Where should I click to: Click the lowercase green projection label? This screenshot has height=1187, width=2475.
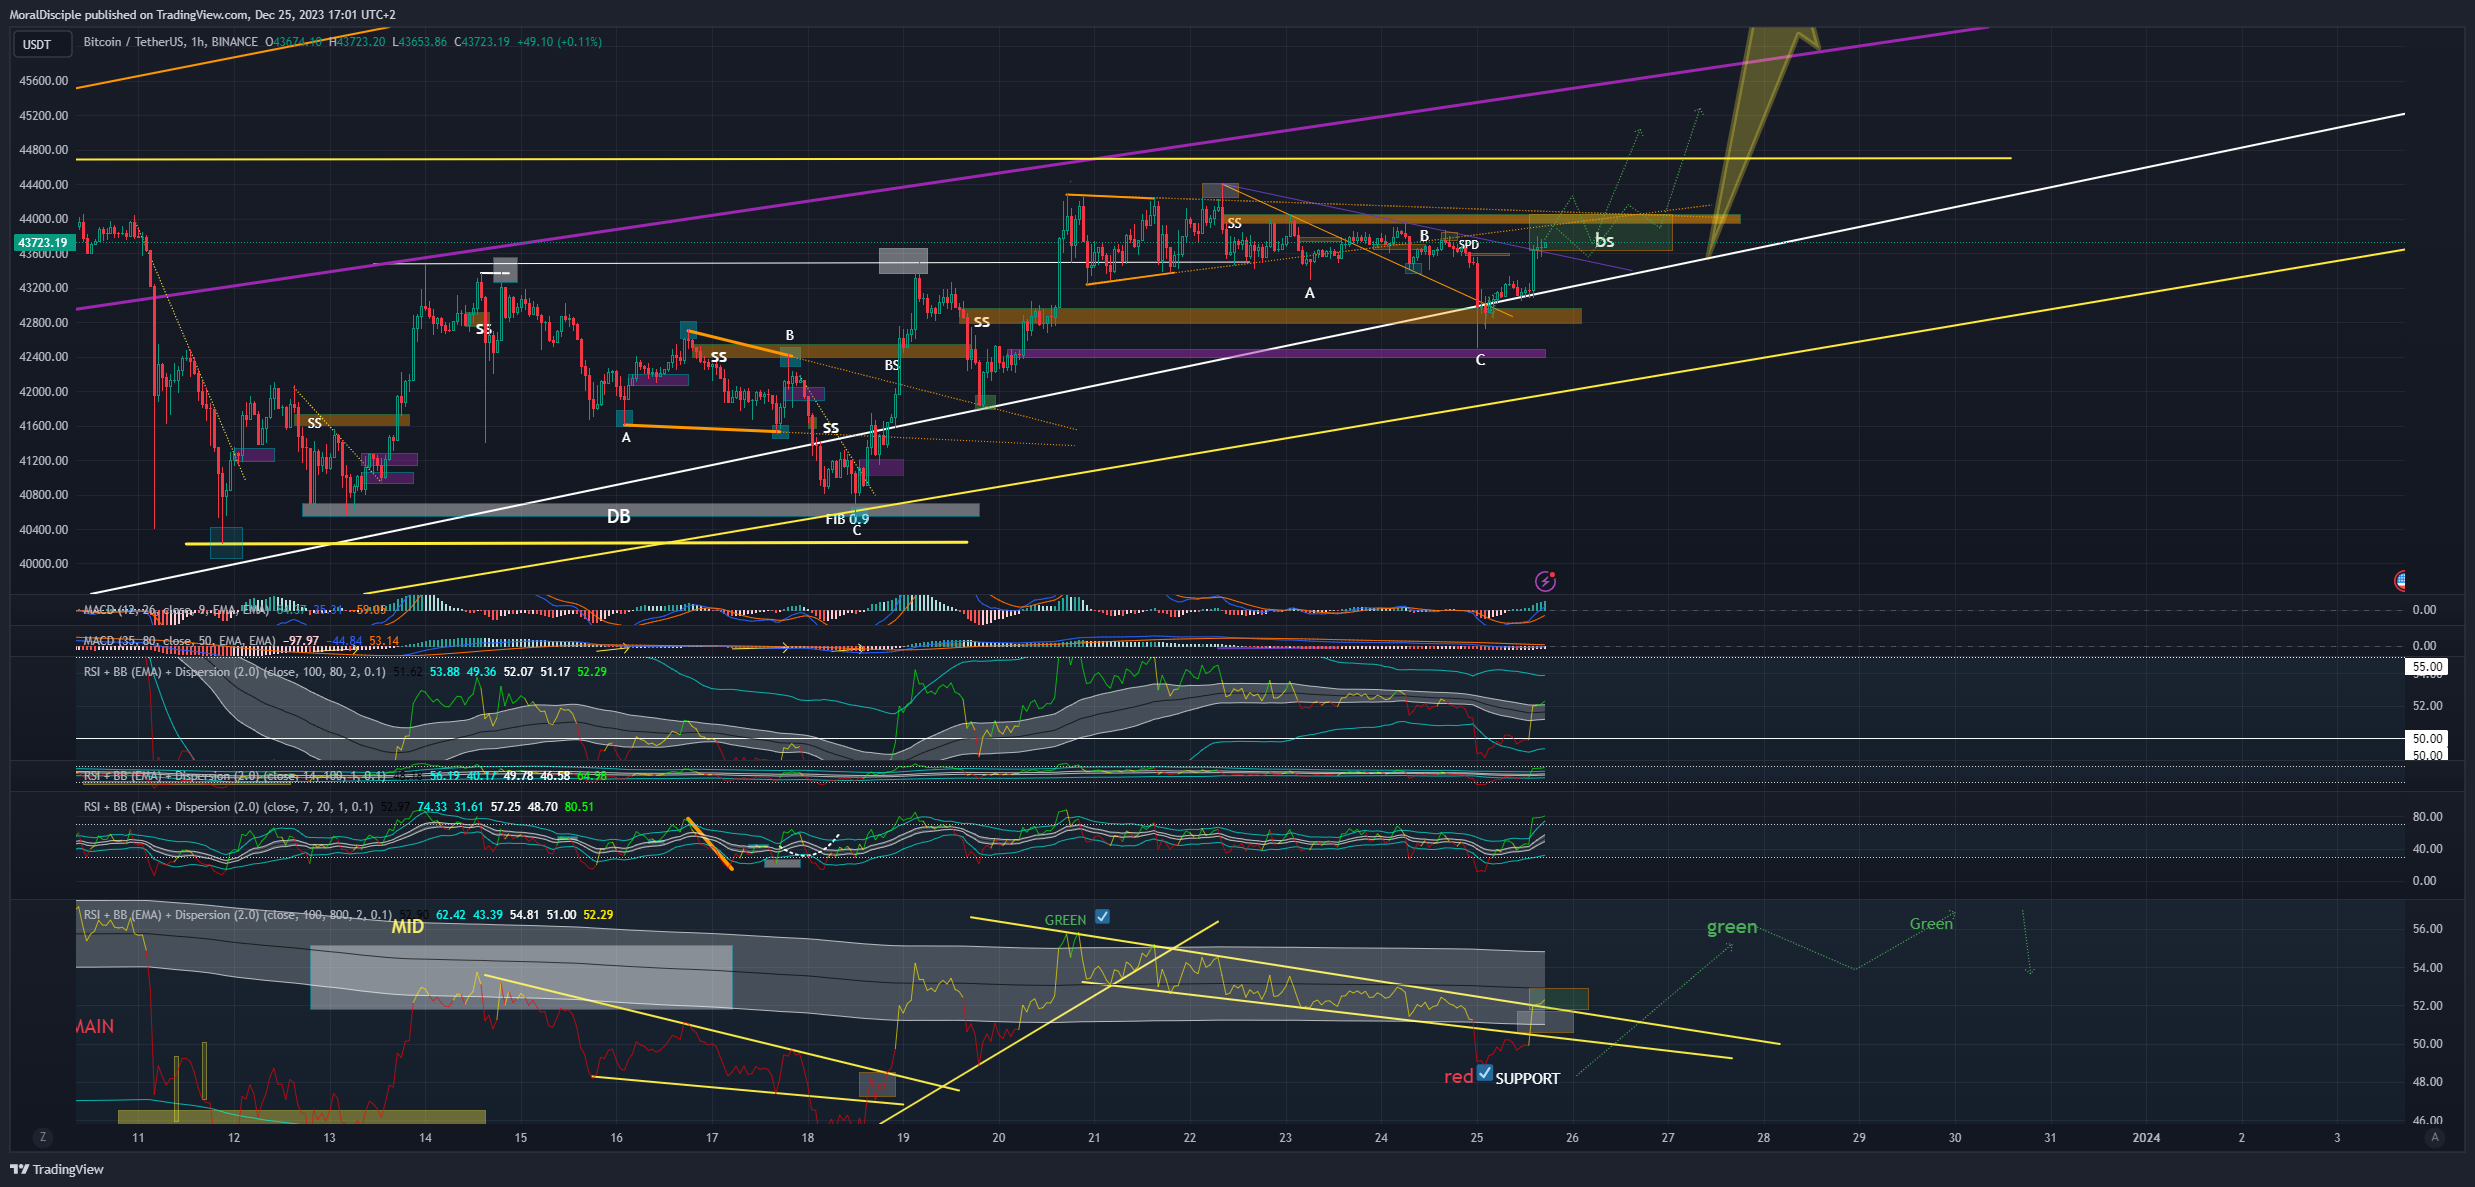click(1732, 927)
